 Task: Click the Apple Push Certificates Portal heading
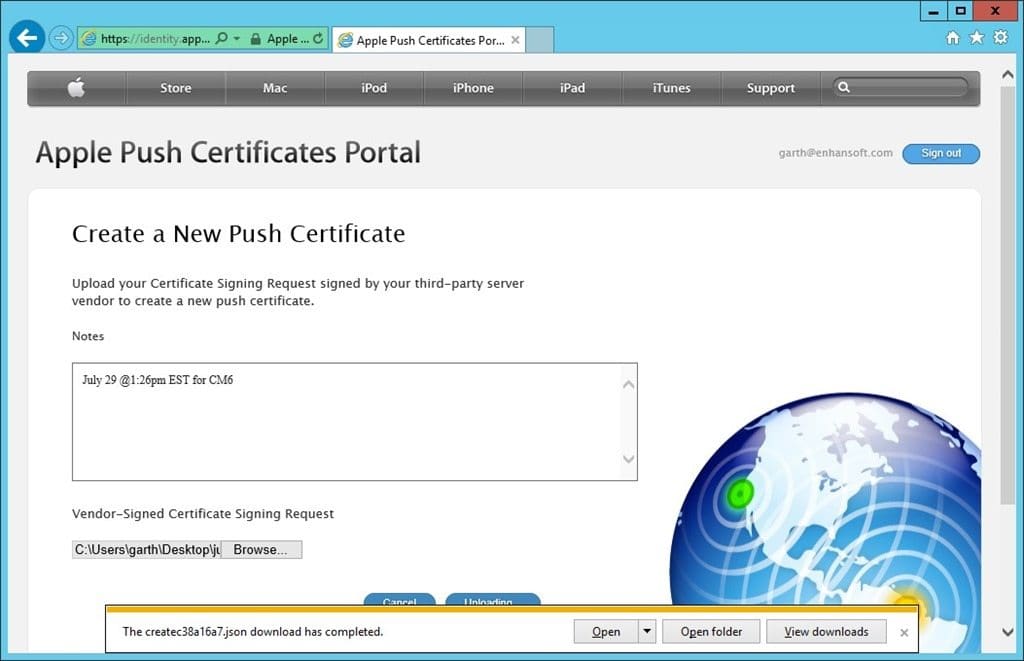coord(228,153)
